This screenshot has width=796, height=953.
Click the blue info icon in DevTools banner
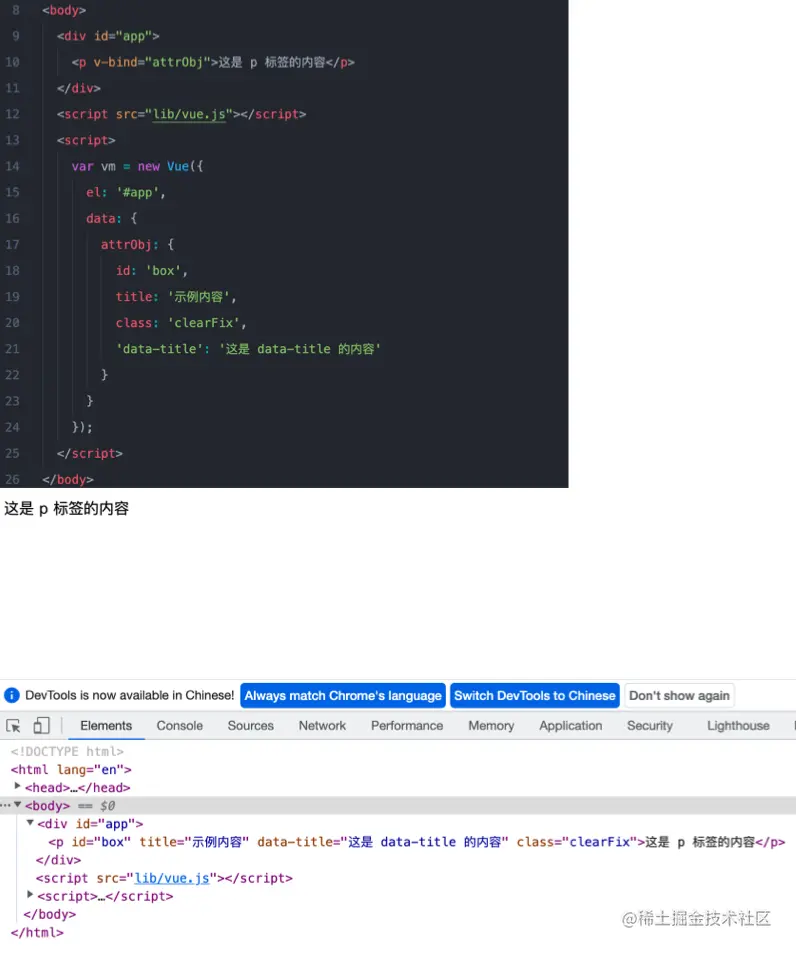pos(12,695)
